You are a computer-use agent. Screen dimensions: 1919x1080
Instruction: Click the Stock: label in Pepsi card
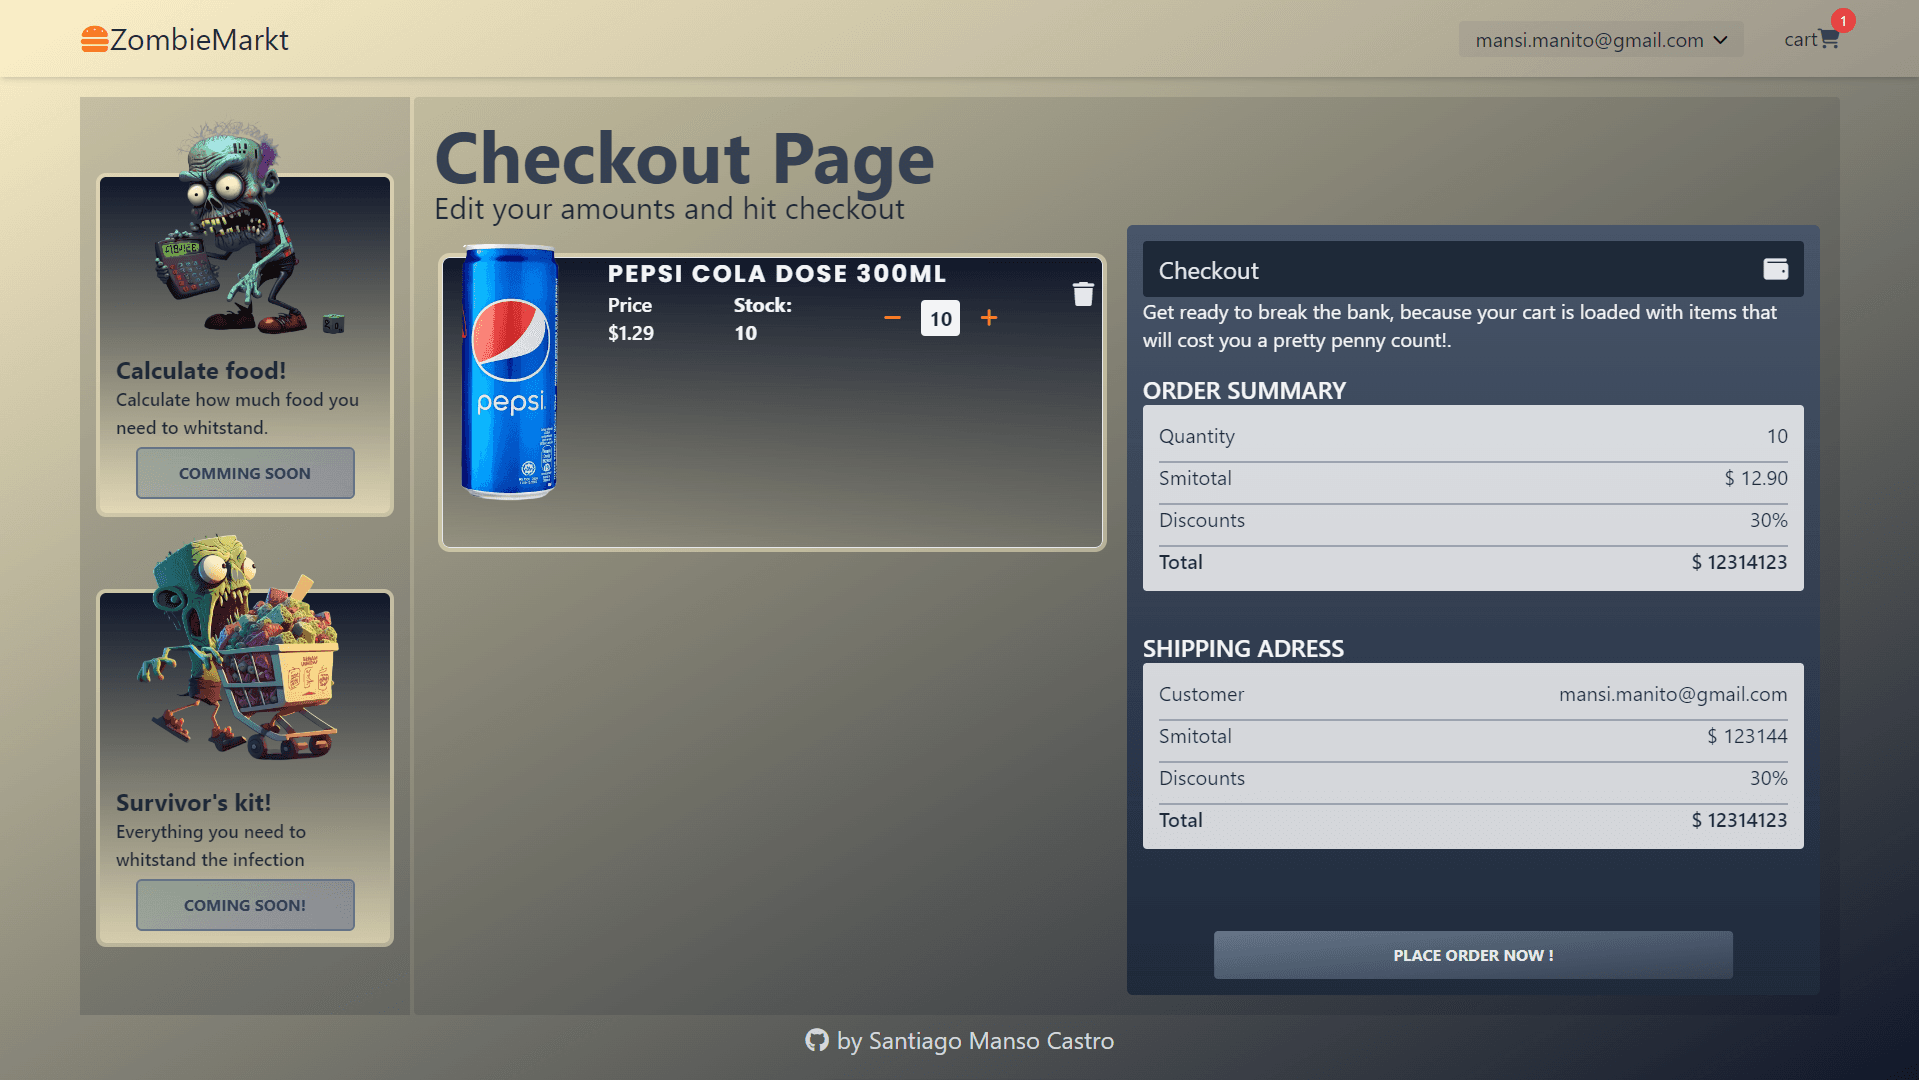tap(763, 305)
